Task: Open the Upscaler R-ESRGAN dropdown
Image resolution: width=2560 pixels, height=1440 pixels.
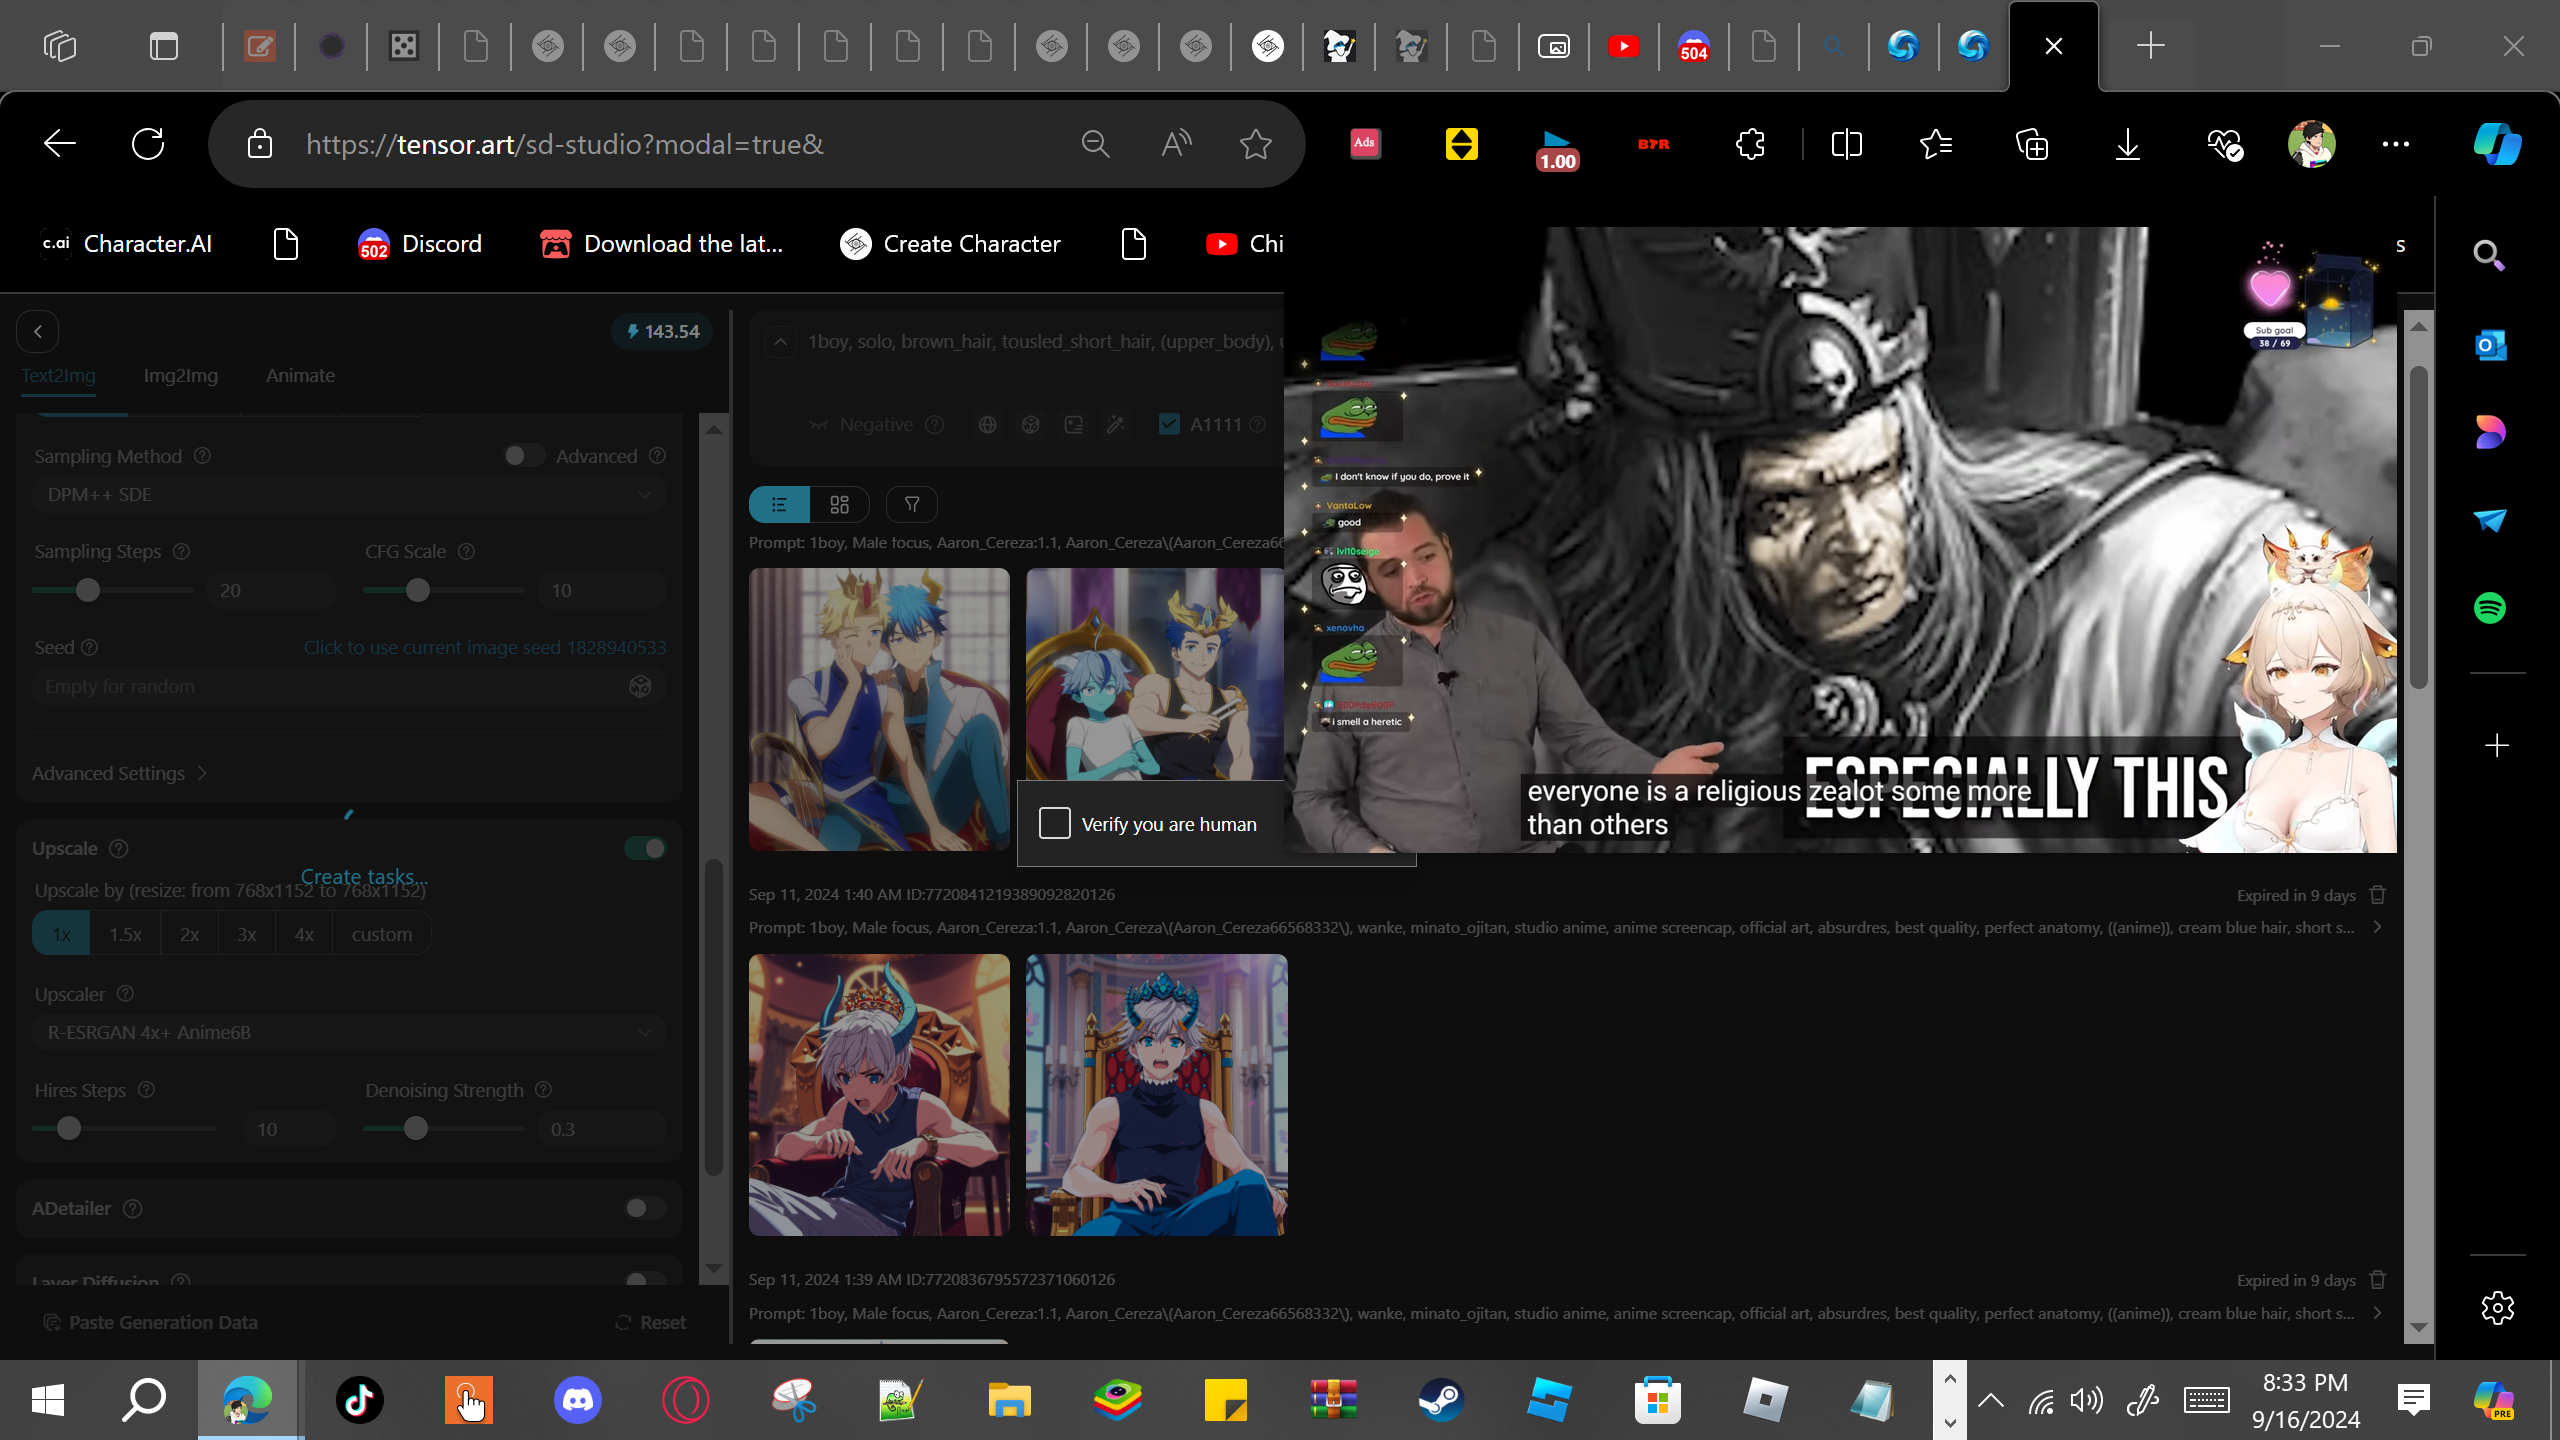Action: [x=349, y=1033]
